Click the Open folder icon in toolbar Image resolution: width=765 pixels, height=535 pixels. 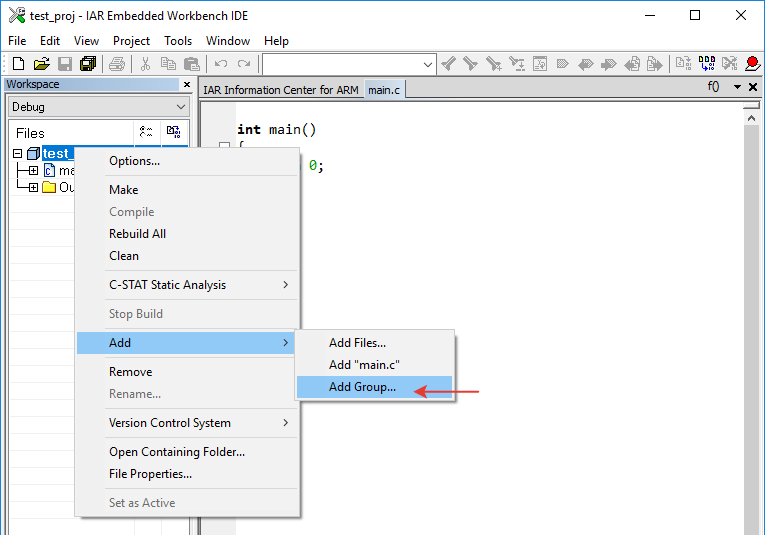coord(41,64)
